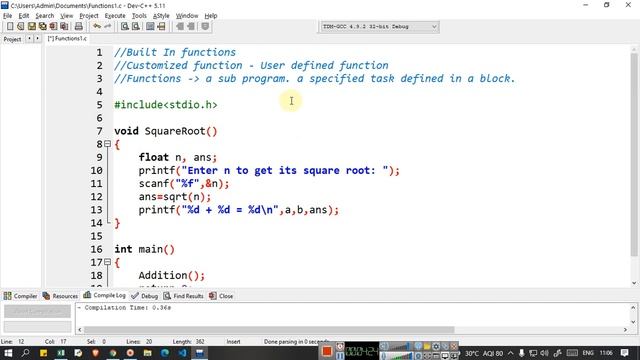
Task: Open Visual Studio Code from the taskbar
Action: pos(182,353)
